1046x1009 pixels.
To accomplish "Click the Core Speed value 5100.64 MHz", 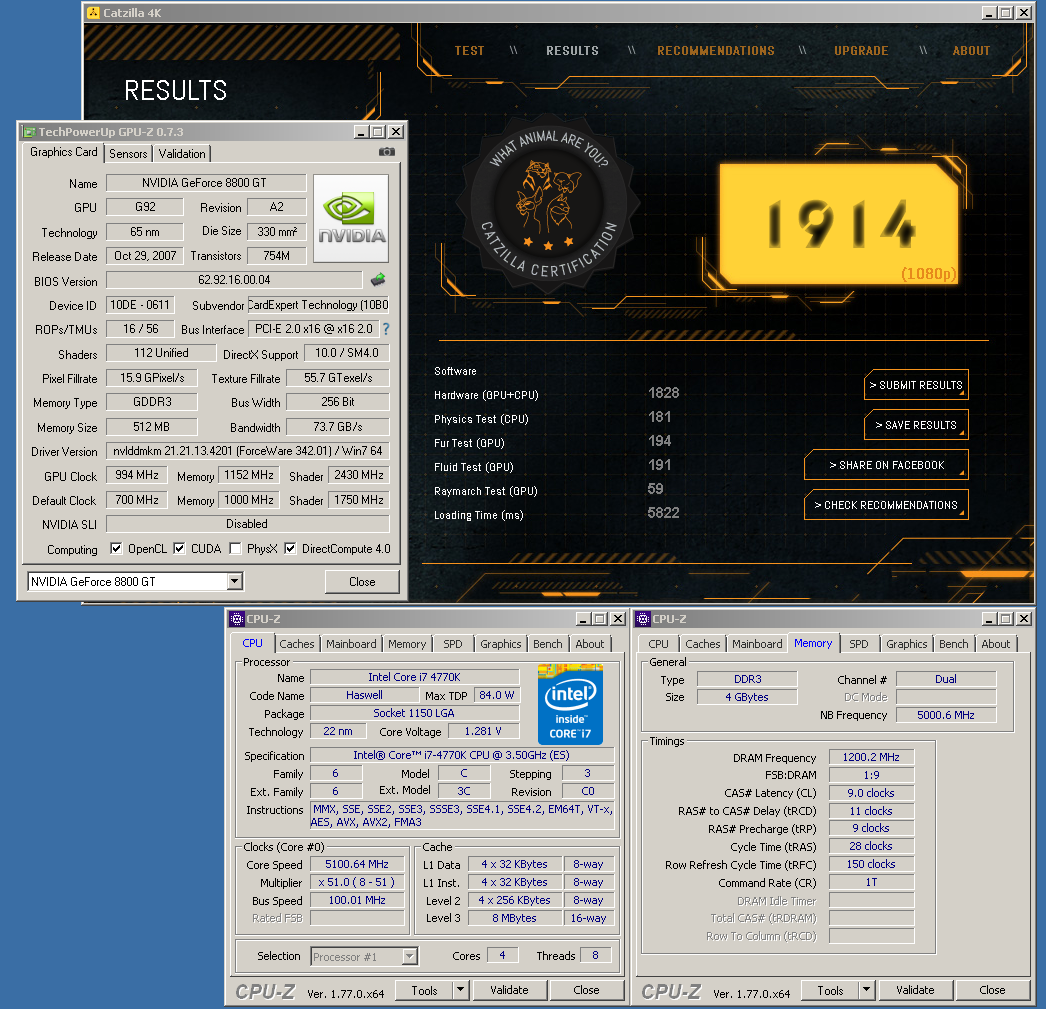I will 357,864.
